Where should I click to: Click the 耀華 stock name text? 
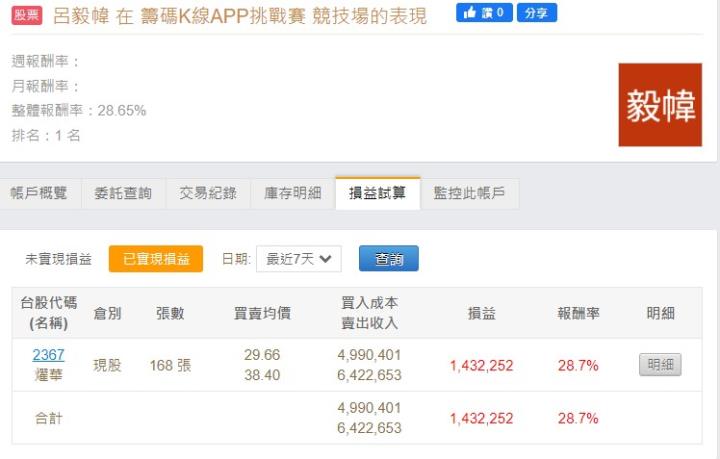48,375
